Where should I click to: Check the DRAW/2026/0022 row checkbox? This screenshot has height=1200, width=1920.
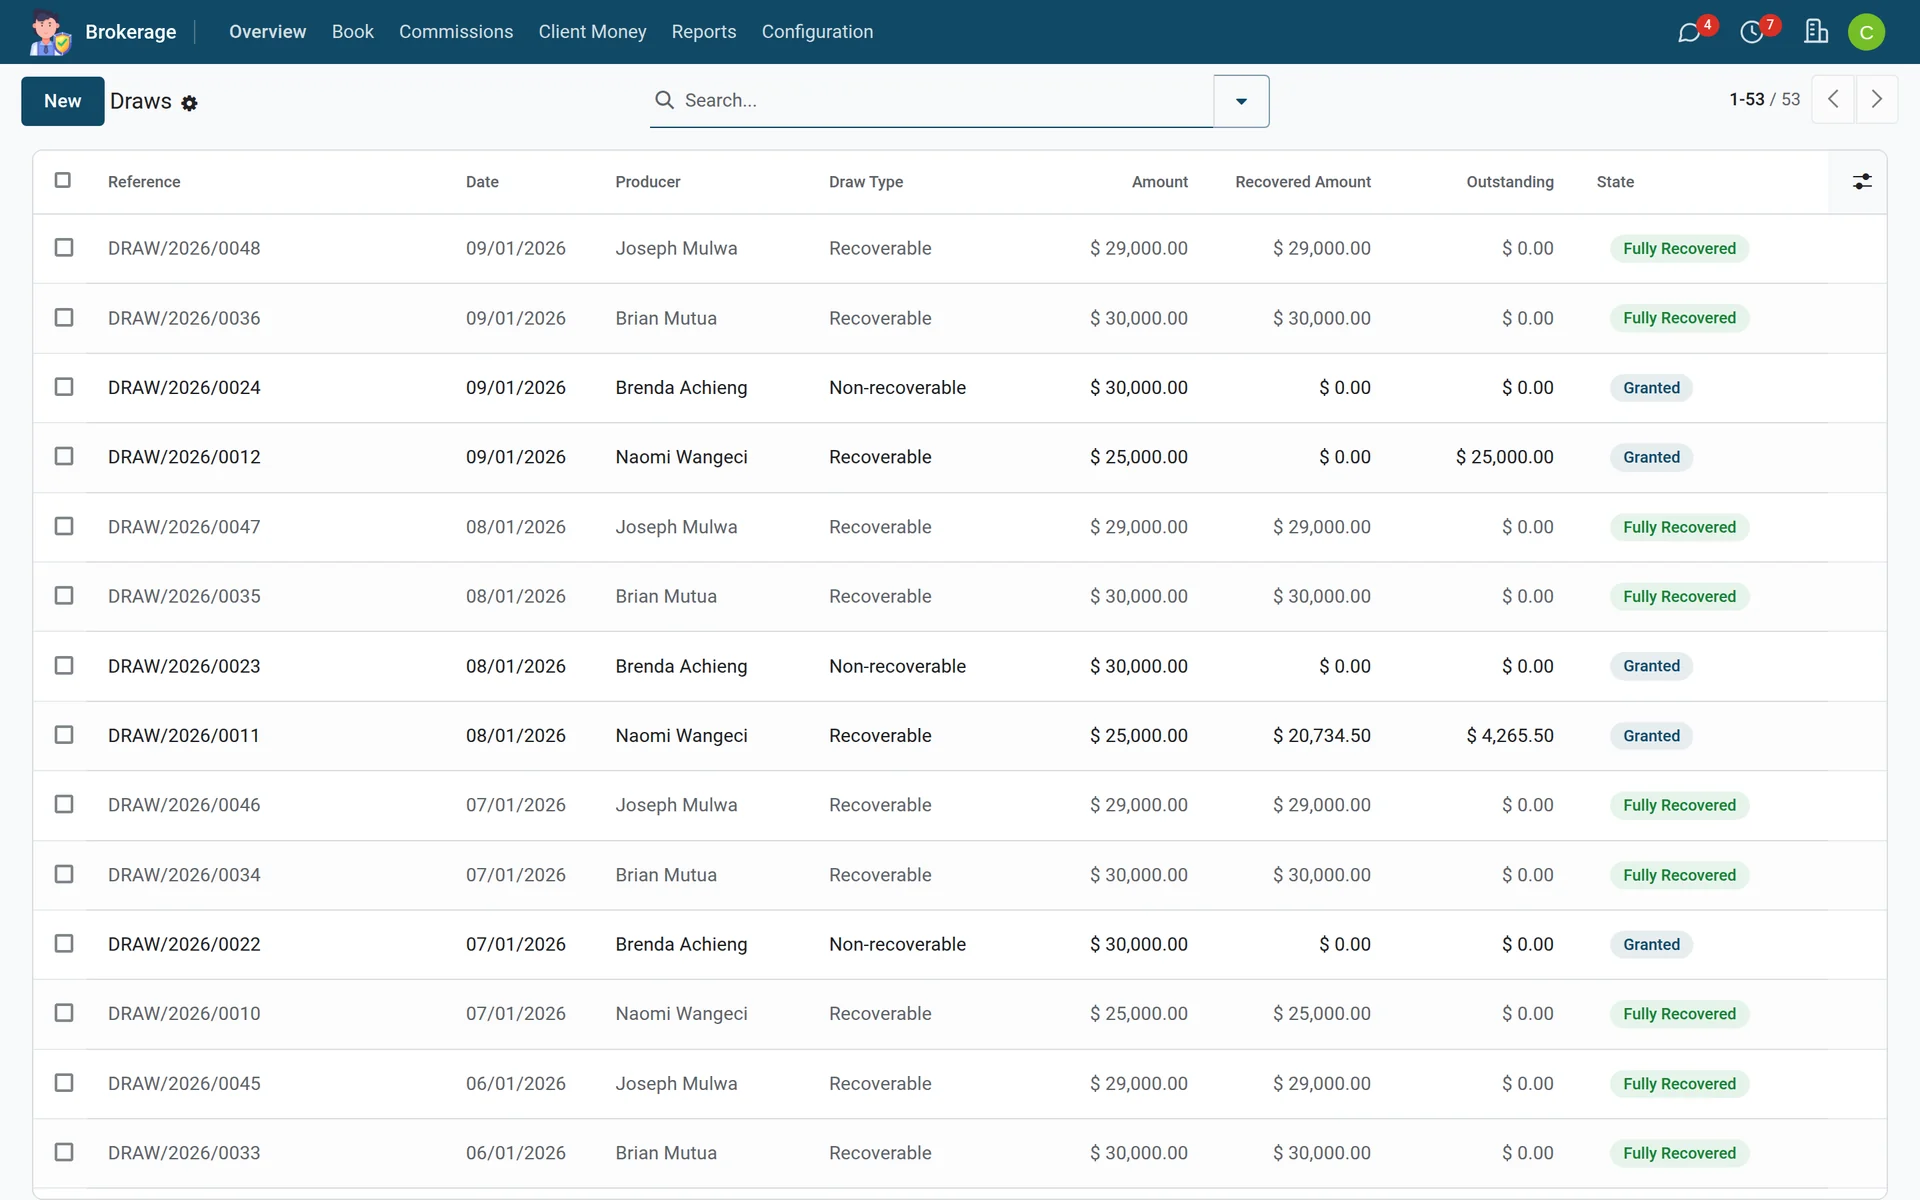64,943
